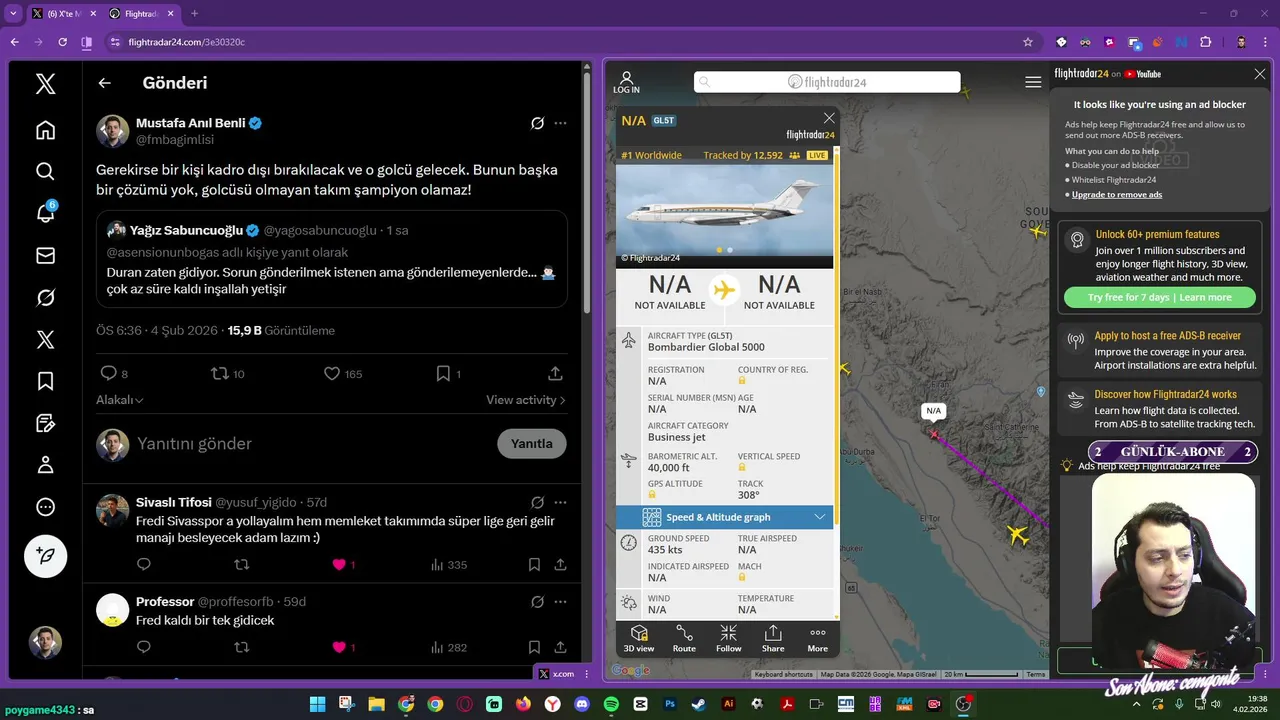The width and height of the screenshot is (1280, 720).
Task: Open Steam from the taskbar
Action: pos(699,704)
